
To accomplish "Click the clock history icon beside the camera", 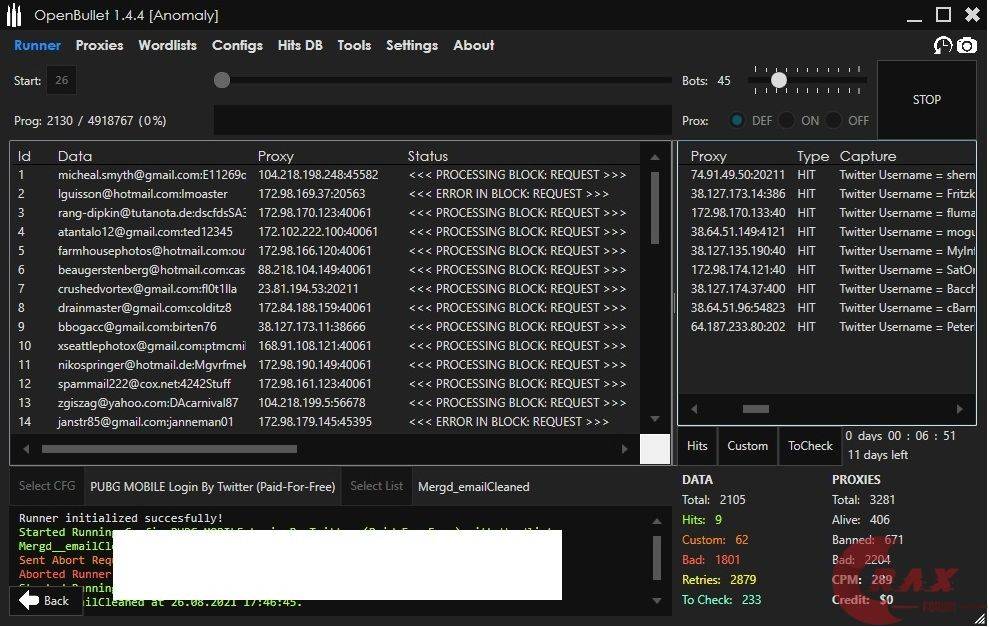I will tap(942, 45).
